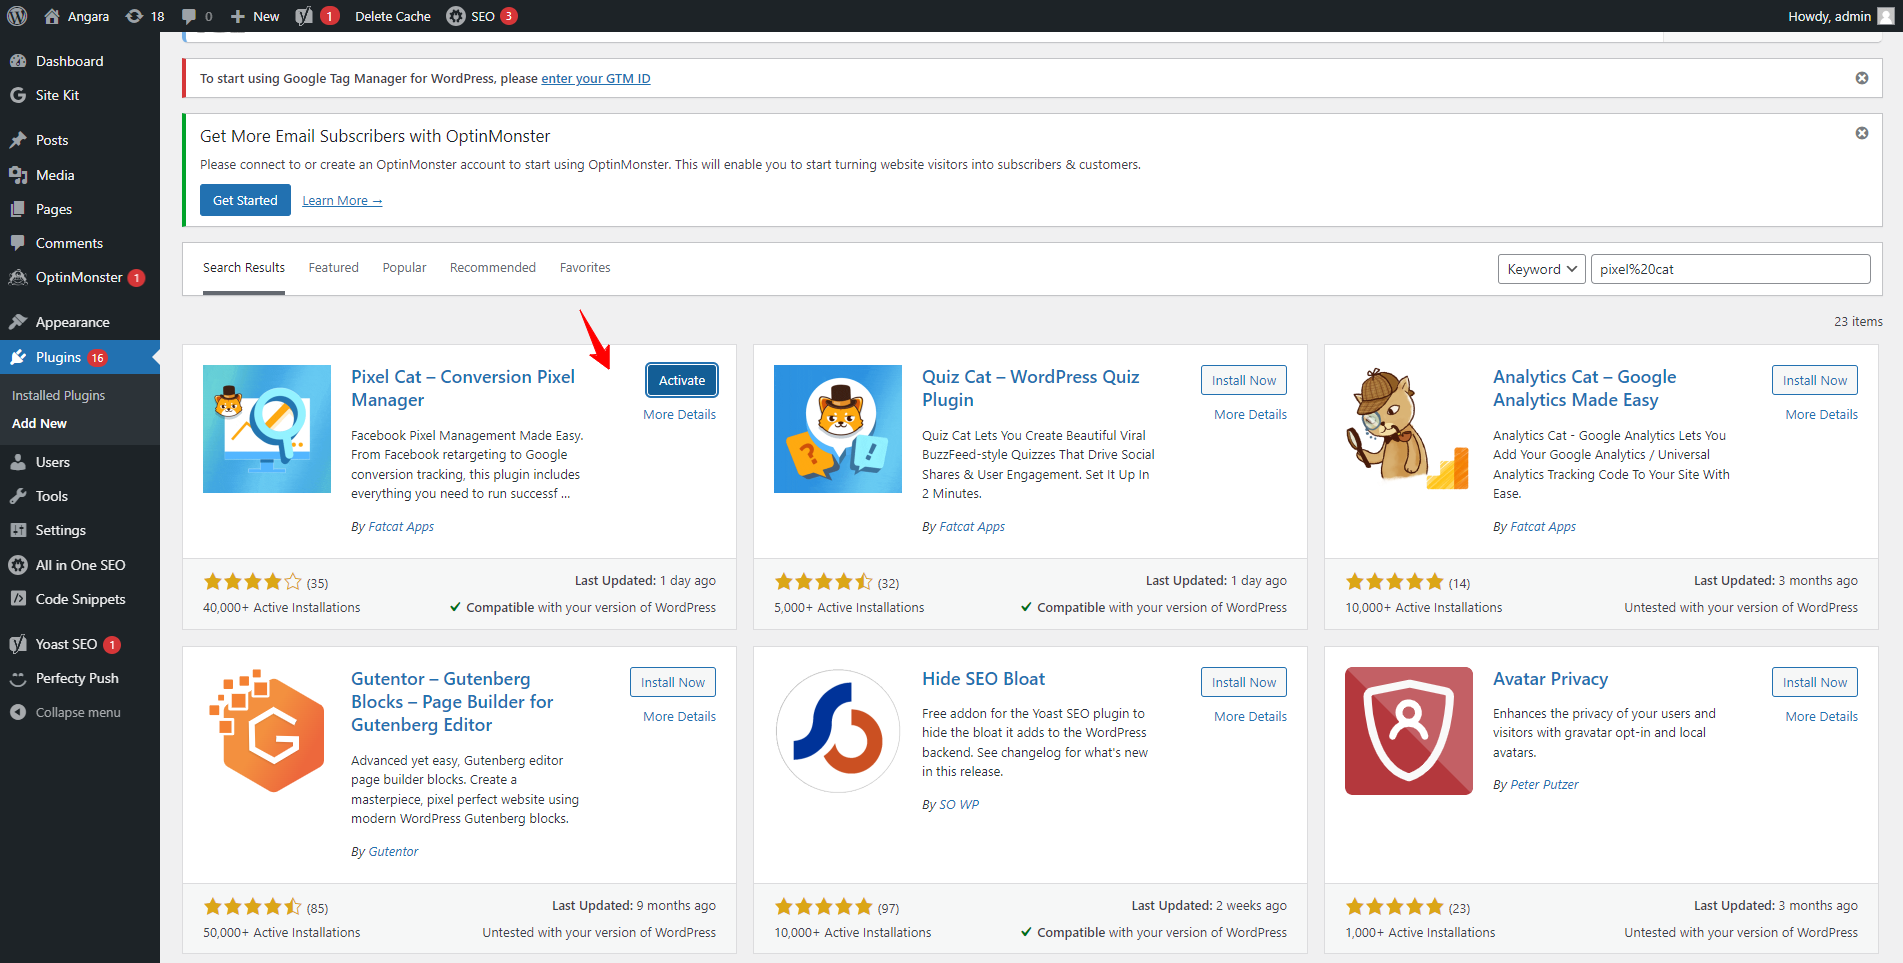Open the Gutentor hexagon logo thumbnail
Viewport: 1903px width, 963px height.
(267, 731)
